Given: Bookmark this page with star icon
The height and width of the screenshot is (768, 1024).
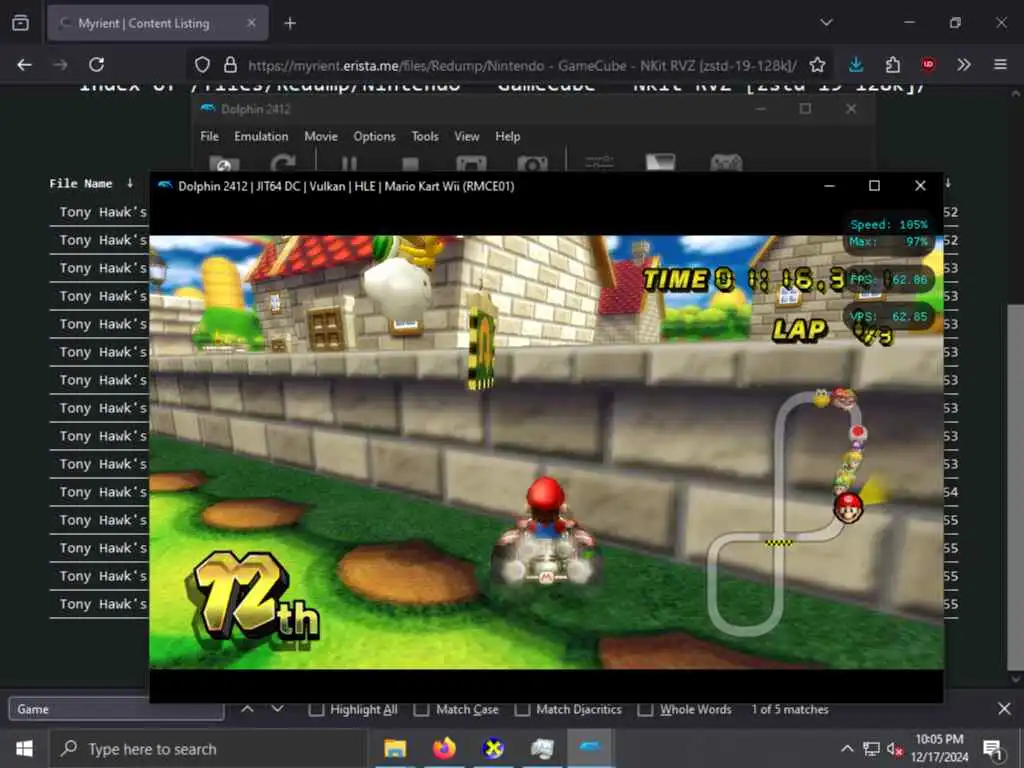Looking at the screenshot, I should pyautogui.click(x=817, y=65).
